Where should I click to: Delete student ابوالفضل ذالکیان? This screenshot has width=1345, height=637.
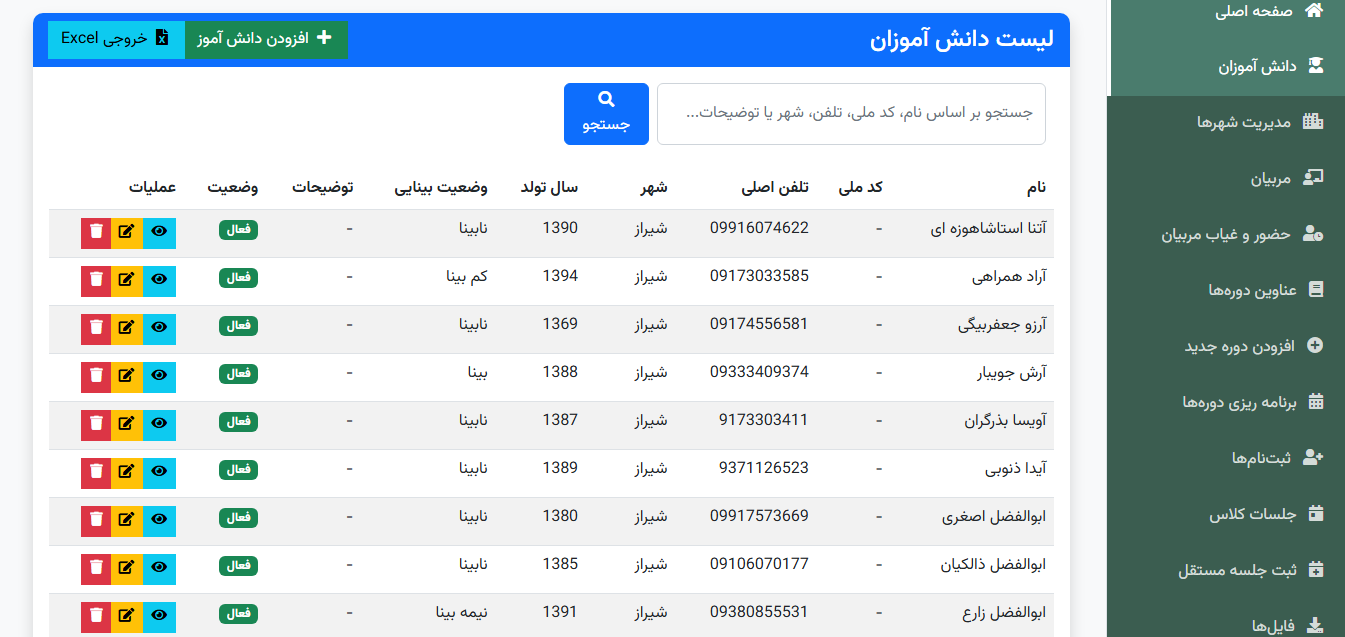point(96,568)
